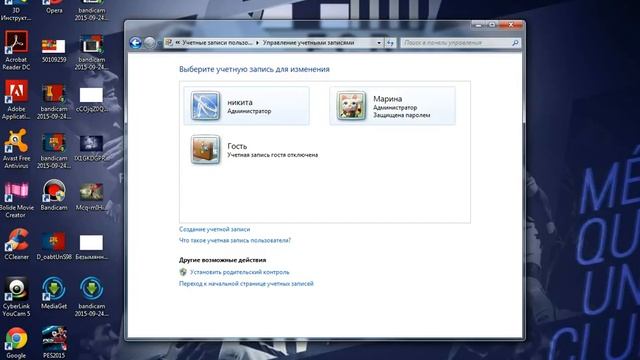This screenshot has height=360, width=640.
Task: Select the Opera desktop shortcut
Action: (54, 7)
